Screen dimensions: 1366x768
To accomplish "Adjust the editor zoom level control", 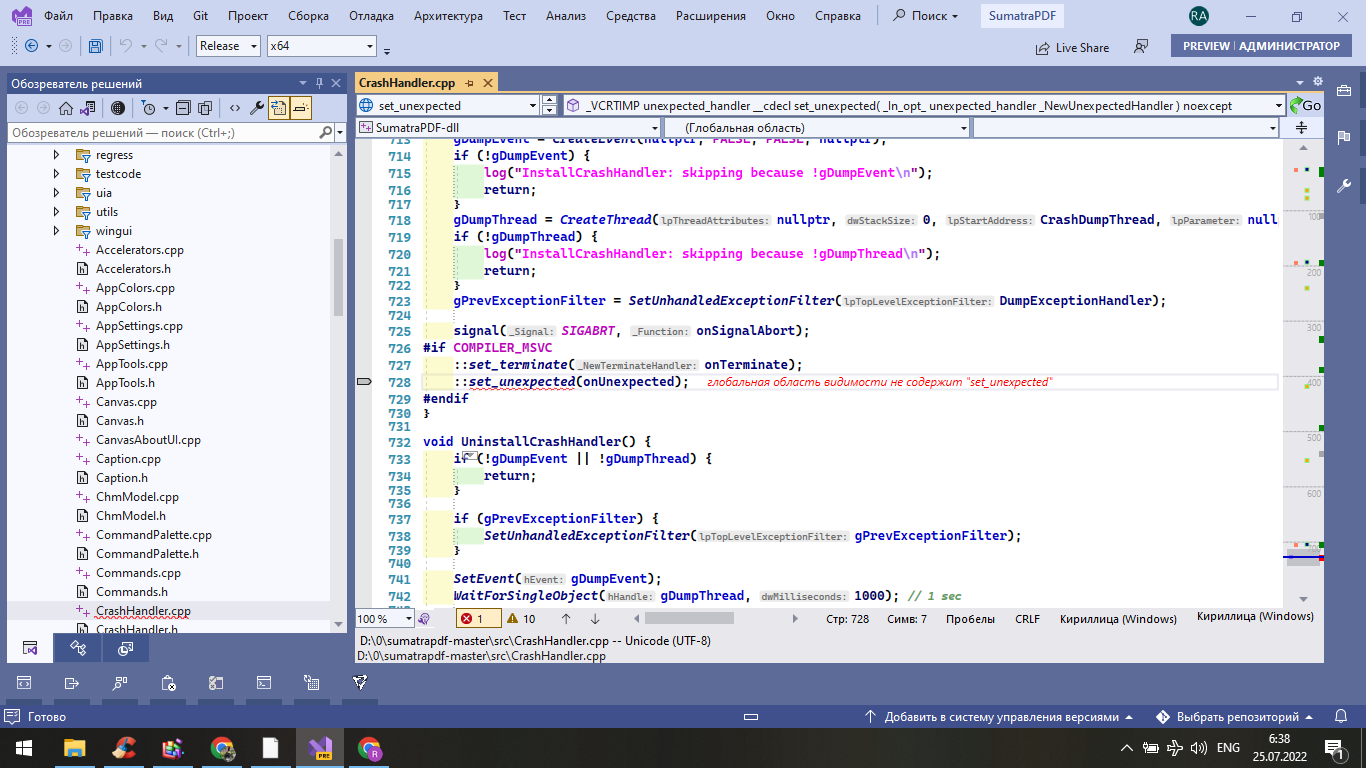I will coord(385,618).
